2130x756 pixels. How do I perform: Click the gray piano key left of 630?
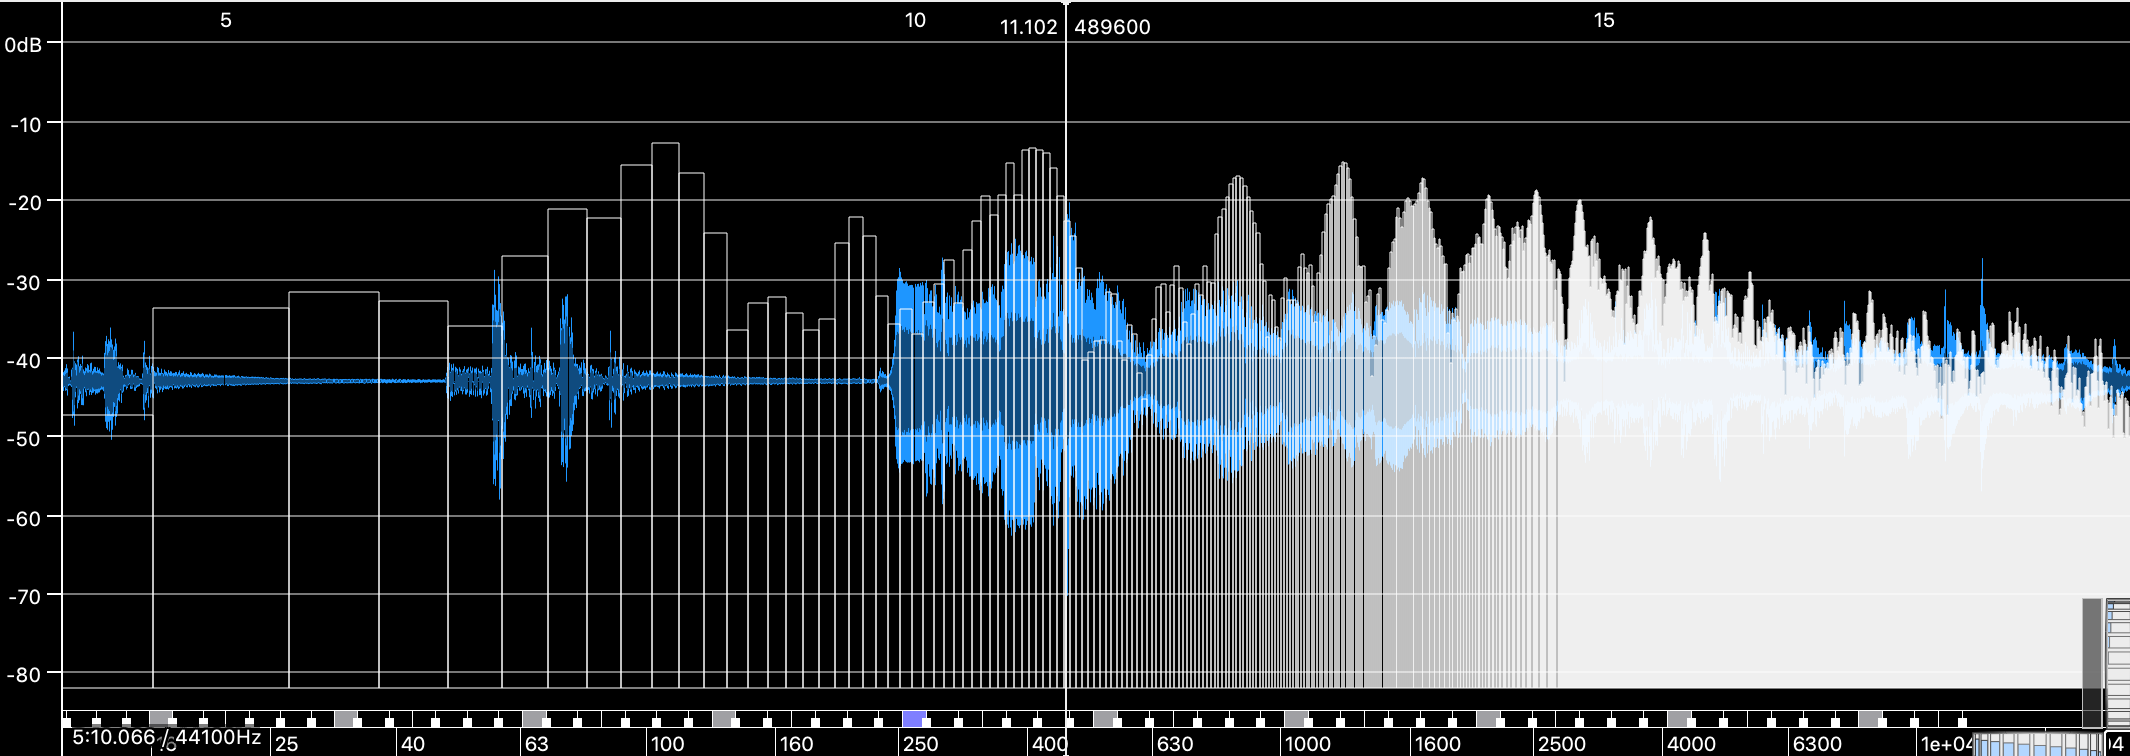click(1104, 719)
